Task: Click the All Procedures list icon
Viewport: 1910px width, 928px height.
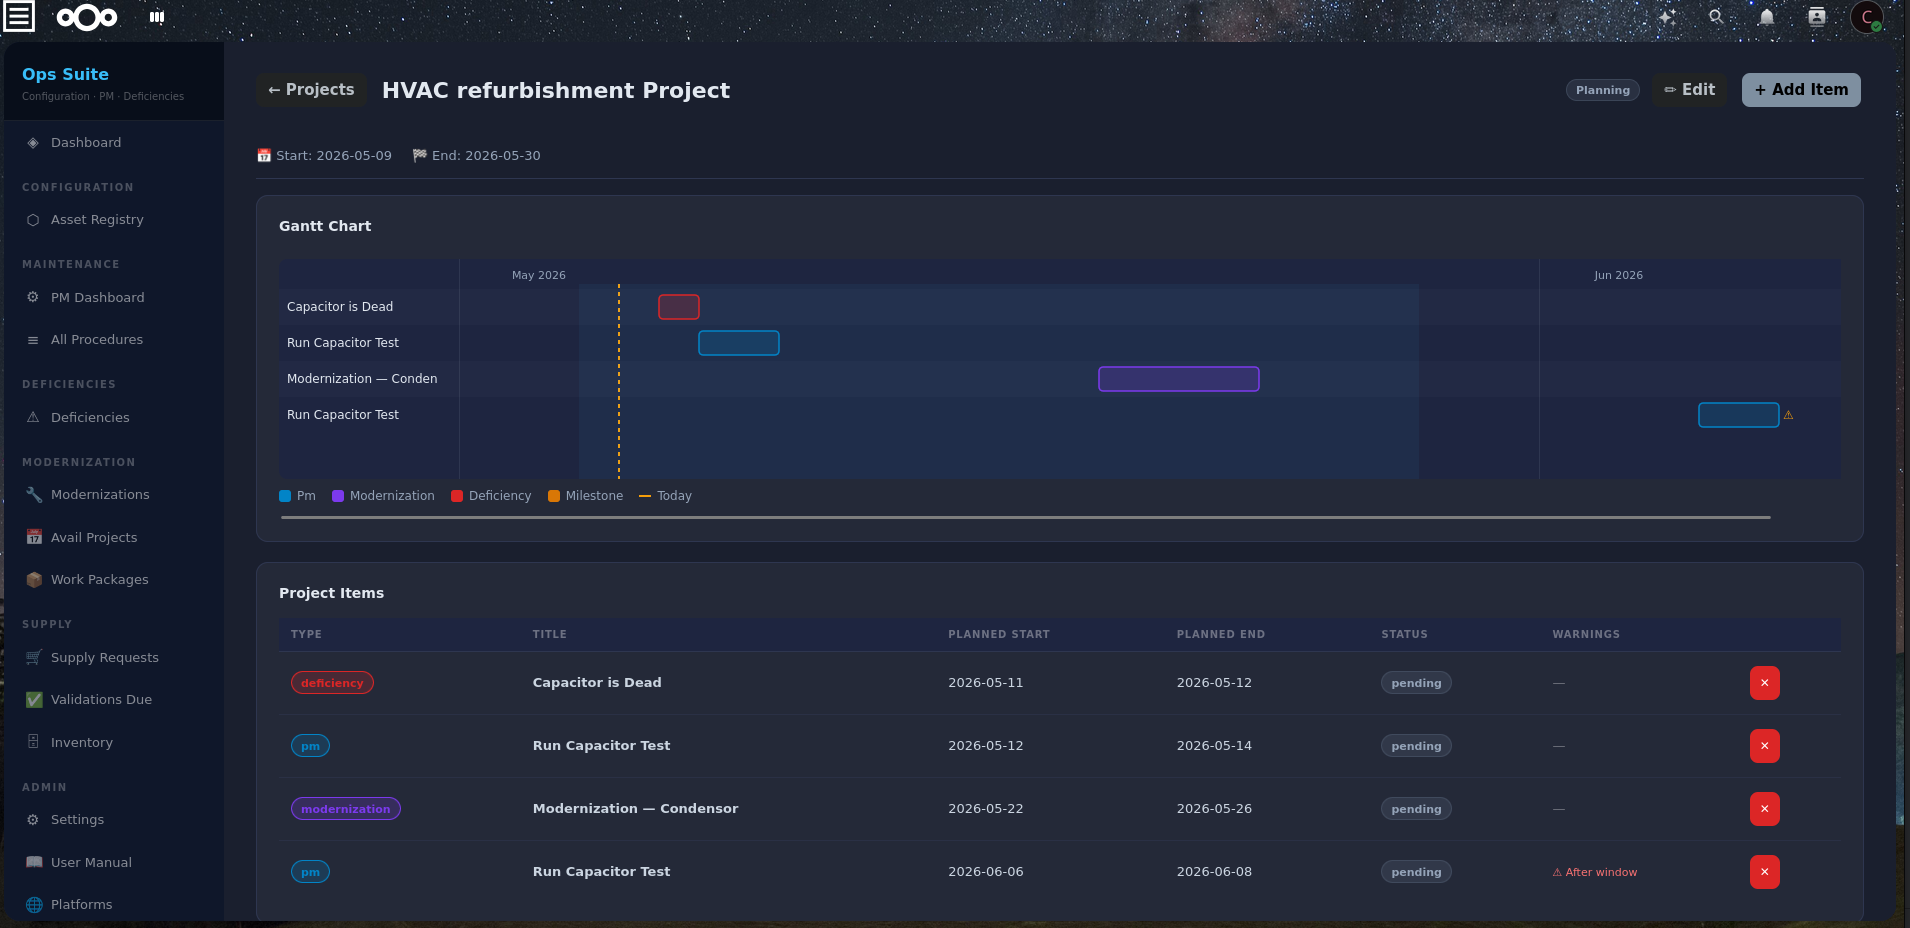Action: (x=33, y=340)
